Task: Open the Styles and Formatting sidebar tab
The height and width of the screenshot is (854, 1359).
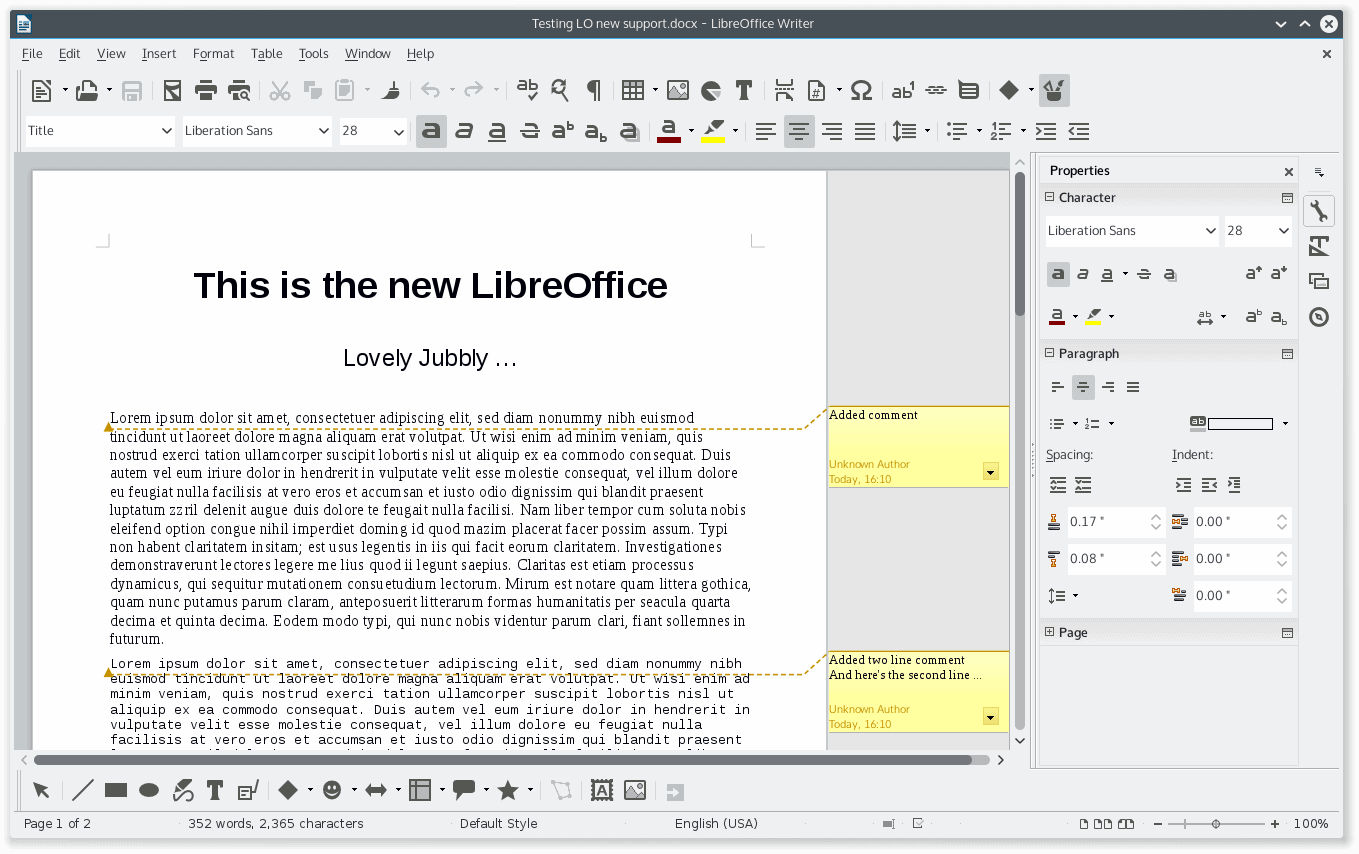Action: [1319, 246]
